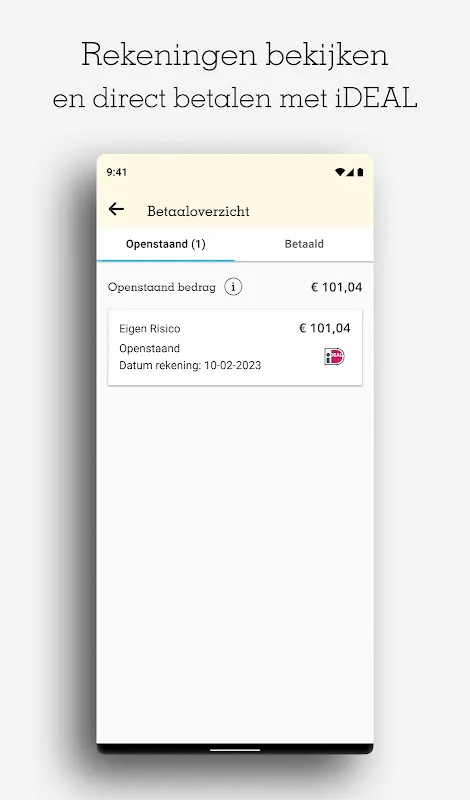470x800 pixels.
Task: Open info icon beside Openstaand bedrag
Action: [x=233, y=287]
